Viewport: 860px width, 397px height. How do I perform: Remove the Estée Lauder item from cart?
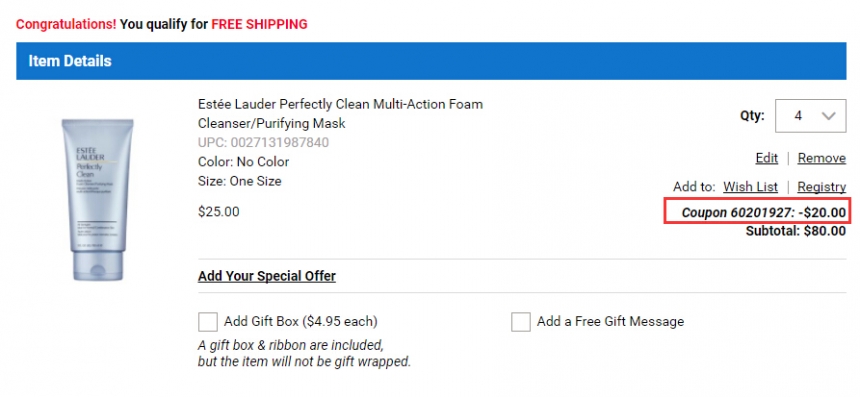[822, 158]
